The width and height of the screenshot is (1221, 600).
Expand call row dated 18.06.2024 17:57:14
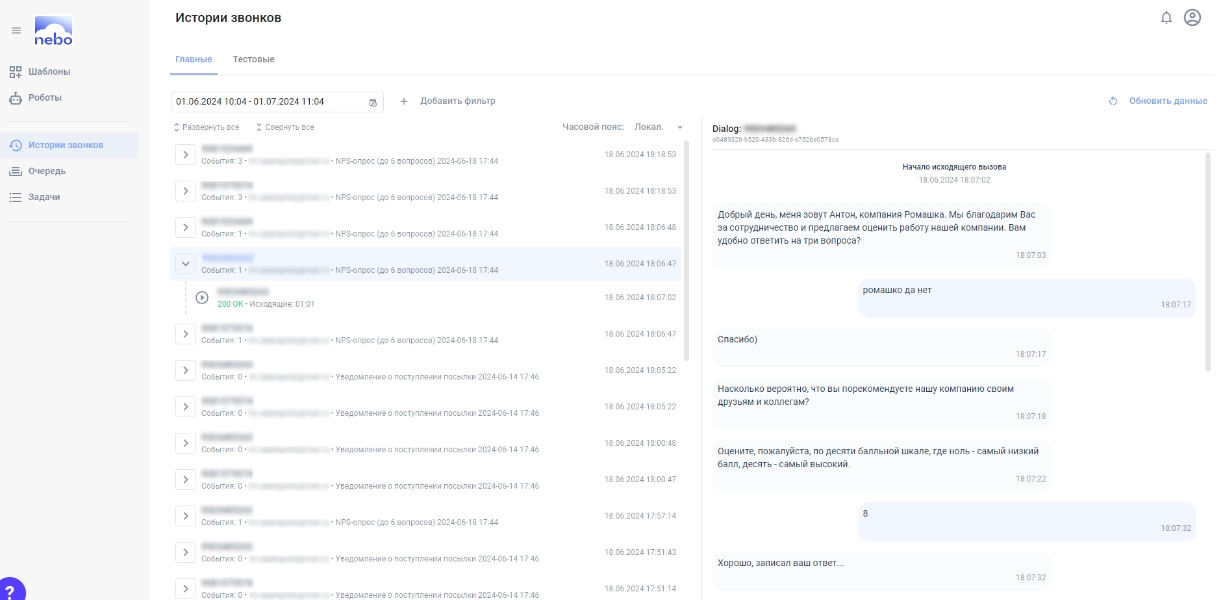coord(185,516)
